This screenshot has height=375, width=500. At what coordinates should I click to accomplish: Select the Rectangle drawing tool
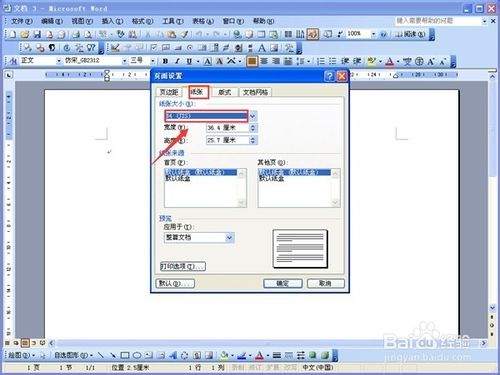125,355
